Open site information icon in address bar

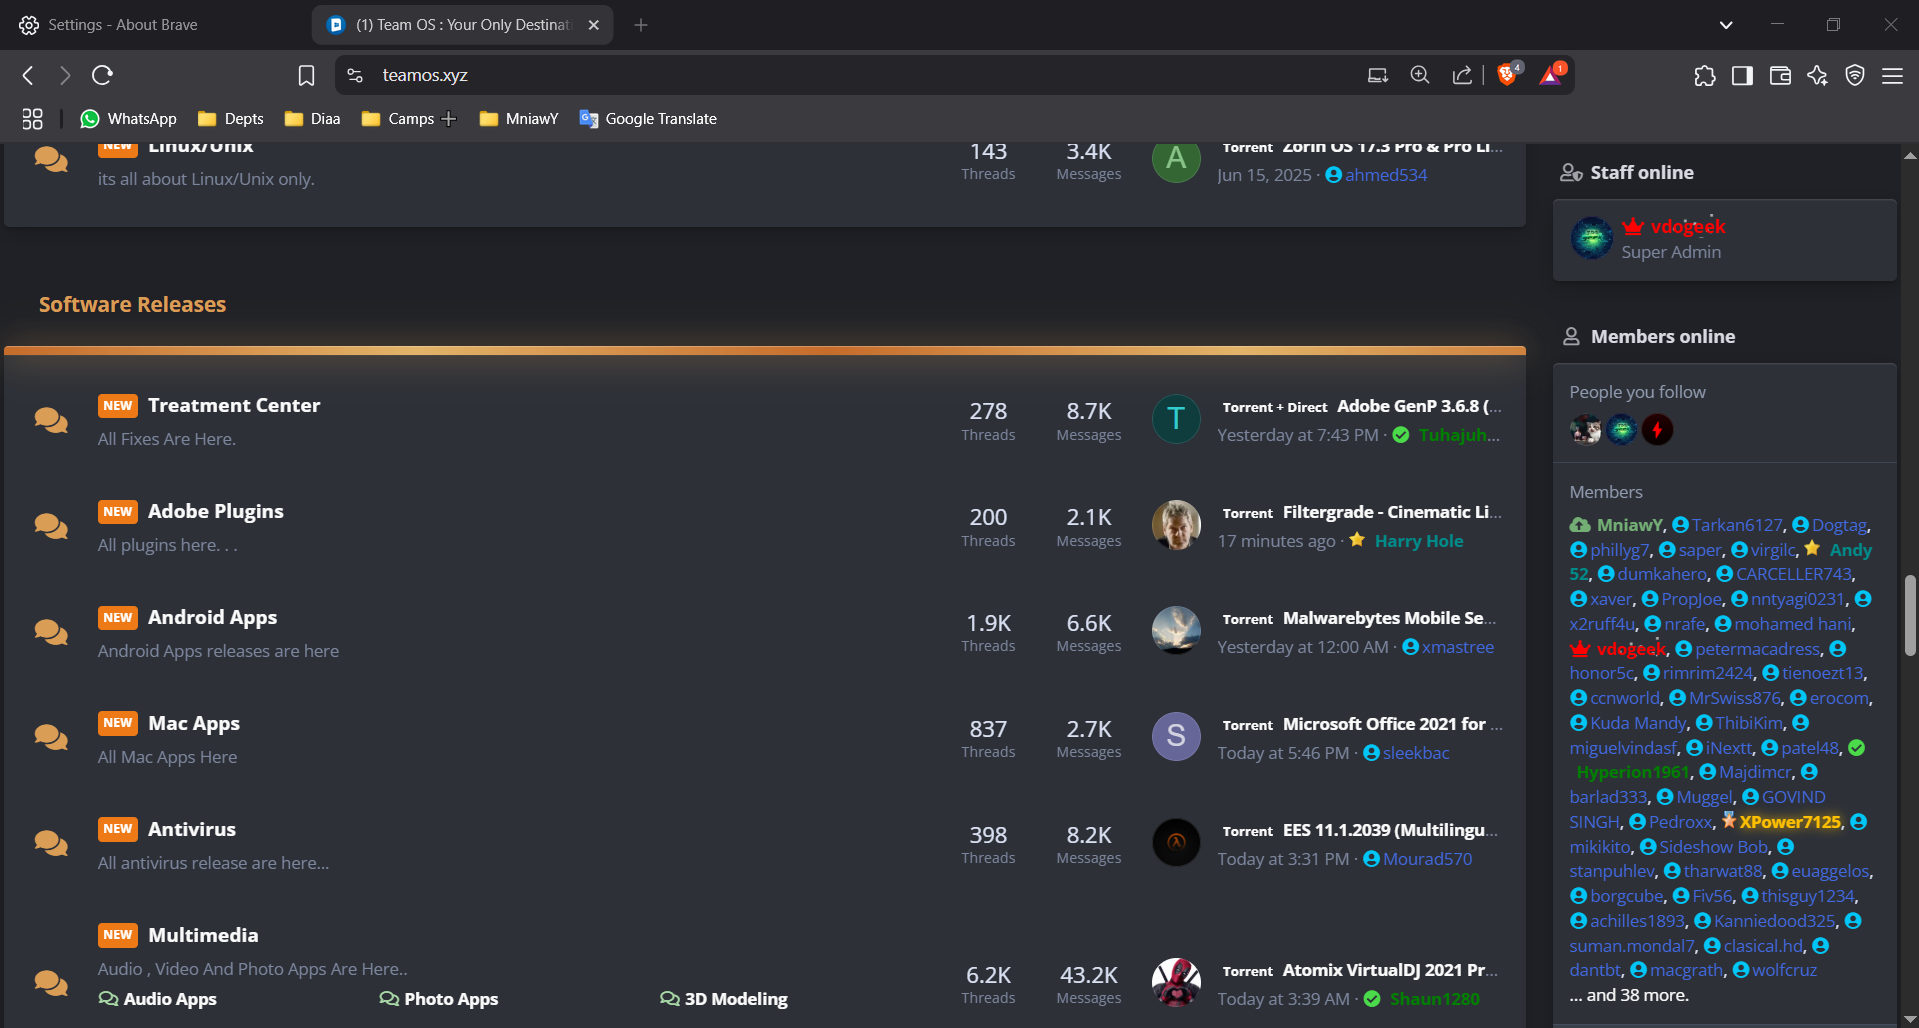(355, 75)
